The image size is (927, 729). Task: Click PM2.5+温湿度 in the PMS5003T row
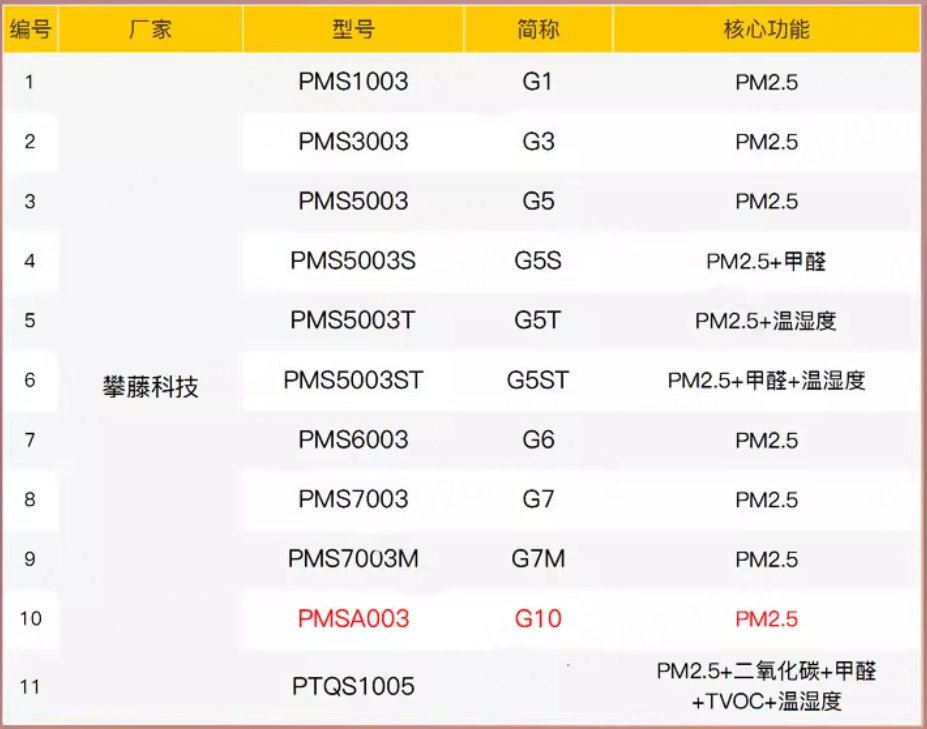pyautogui.click(x=766, y=320)
